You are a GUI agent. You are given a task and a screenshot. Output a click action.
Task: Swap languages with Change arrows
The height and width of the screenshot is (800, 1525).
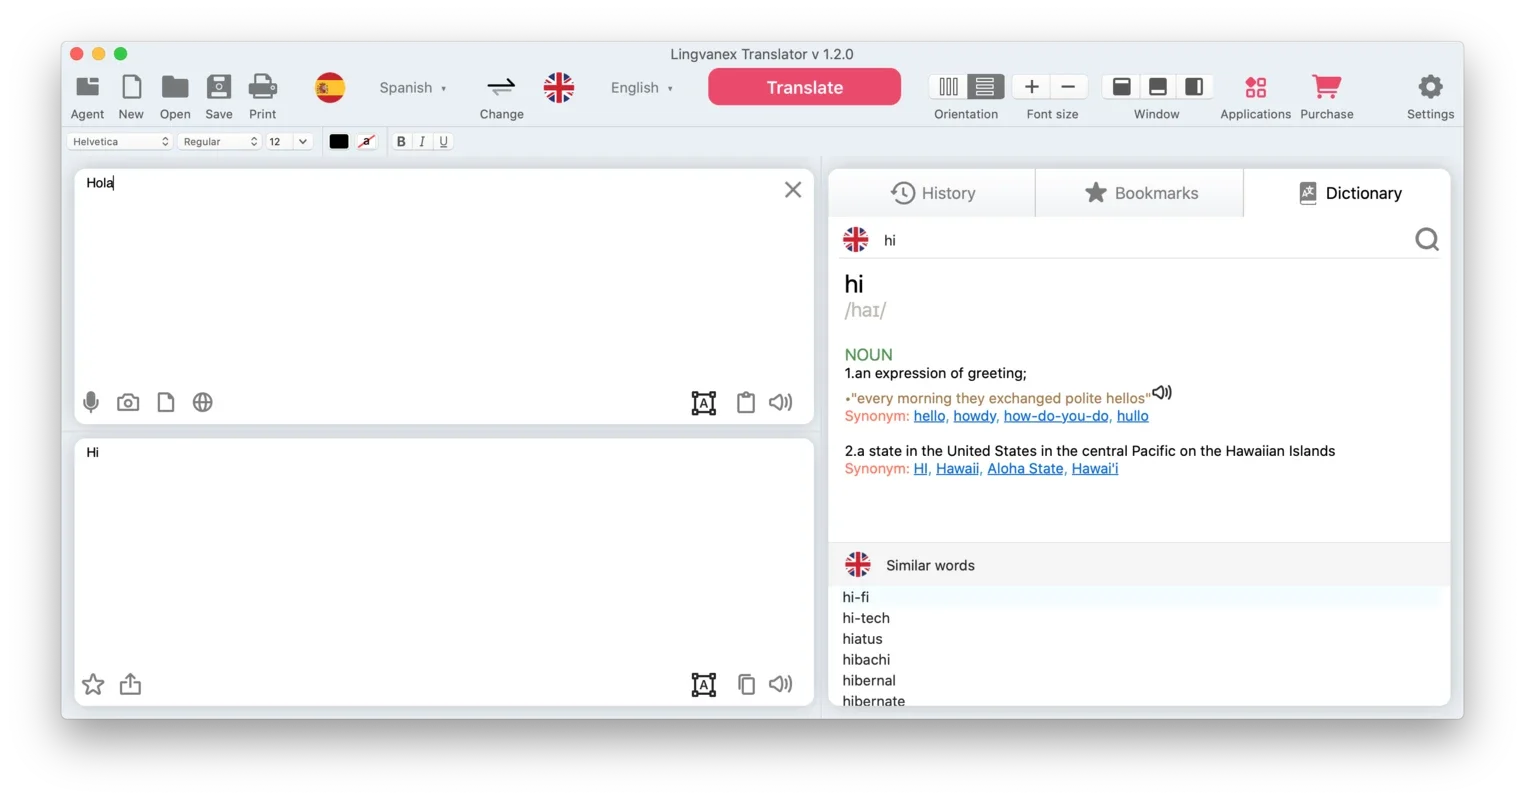click(501, 88)
